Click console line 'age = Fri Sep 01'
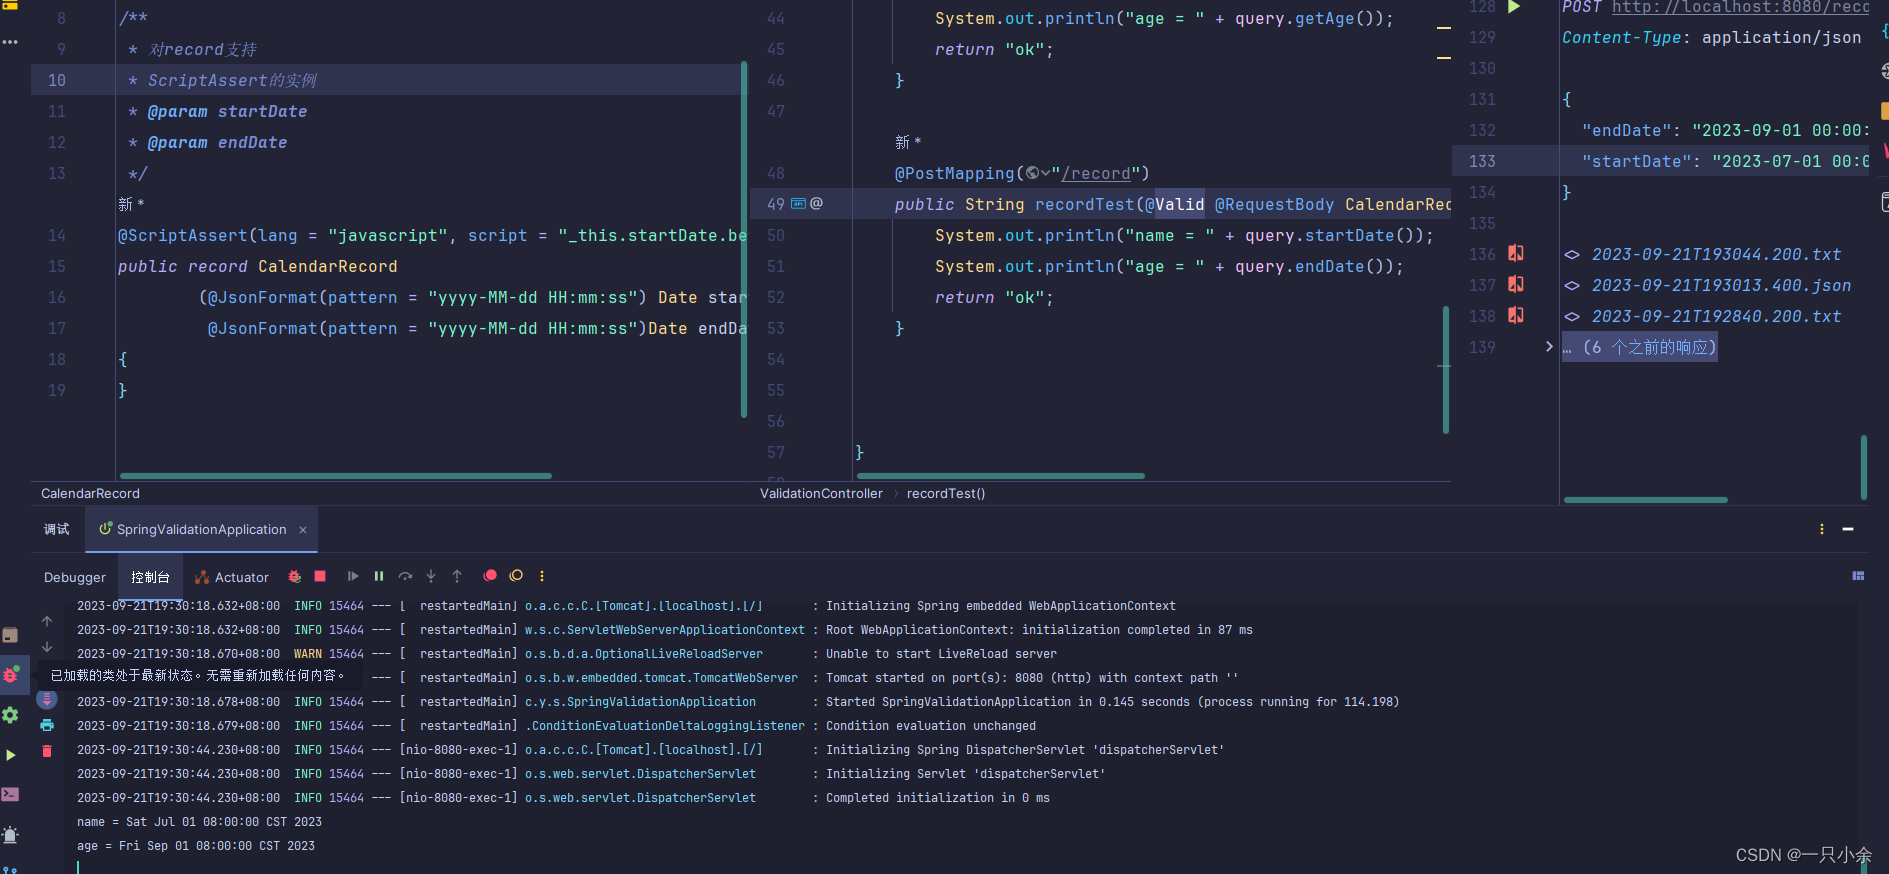The width and height of the screenshot is (1889, 874). tap(196, 846)
